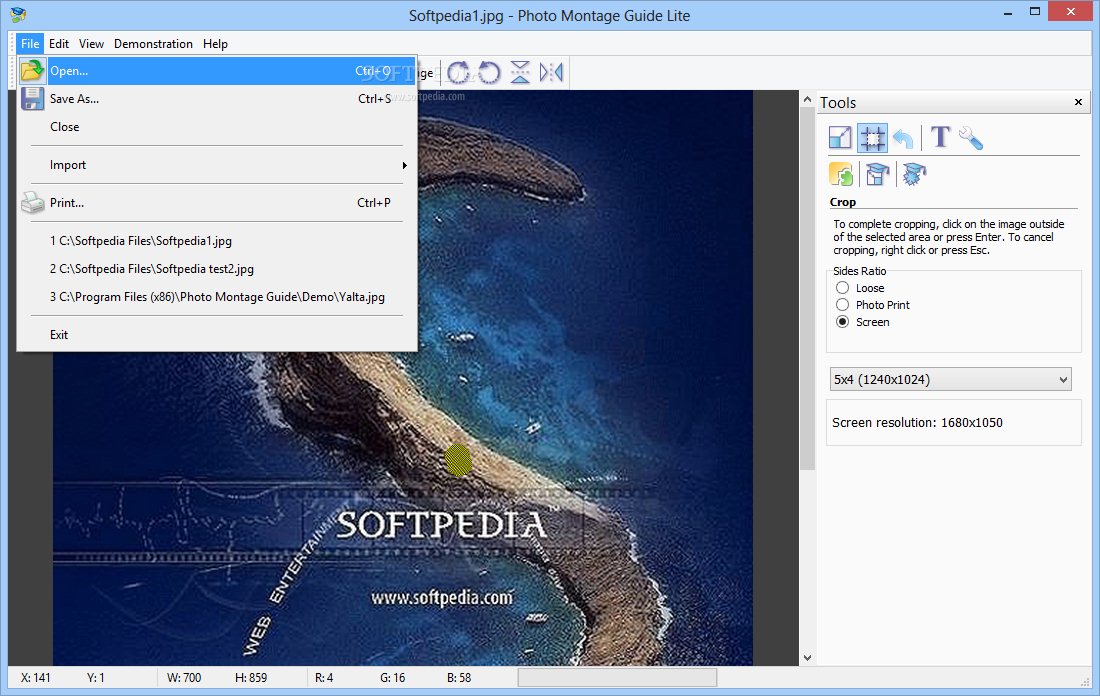Click the status bar progress field
The height and width of the screenshot is (696, 1100).
click(x=617, y=677)
